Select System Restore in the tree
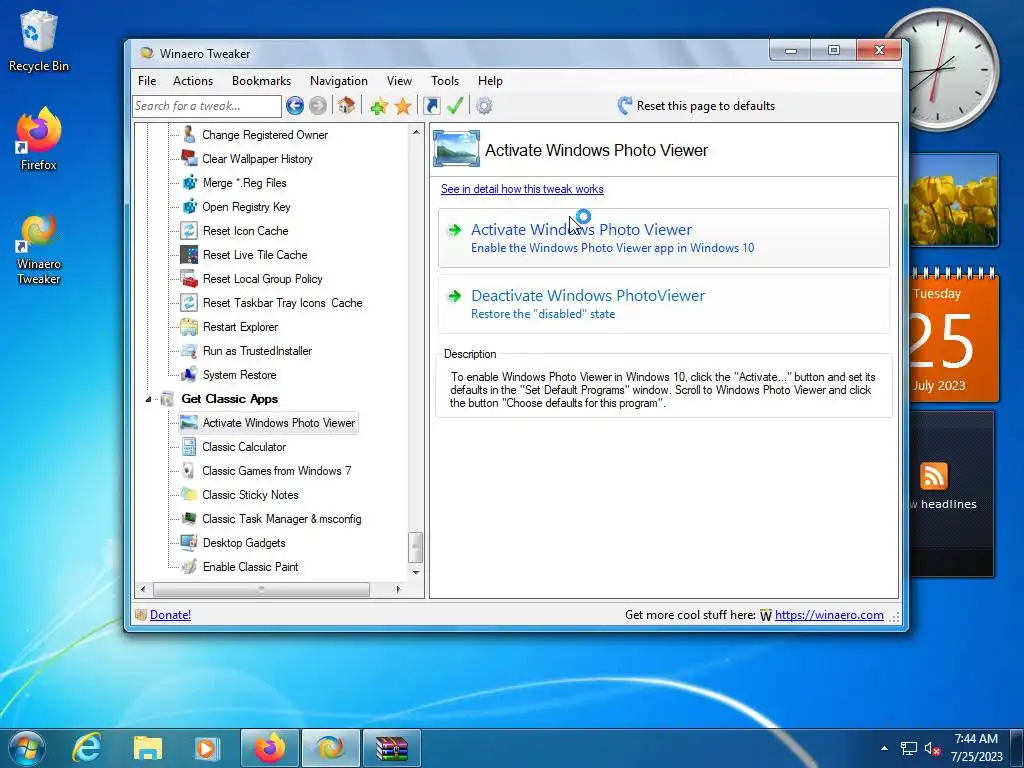1024x768 pixels. [239, 375]
